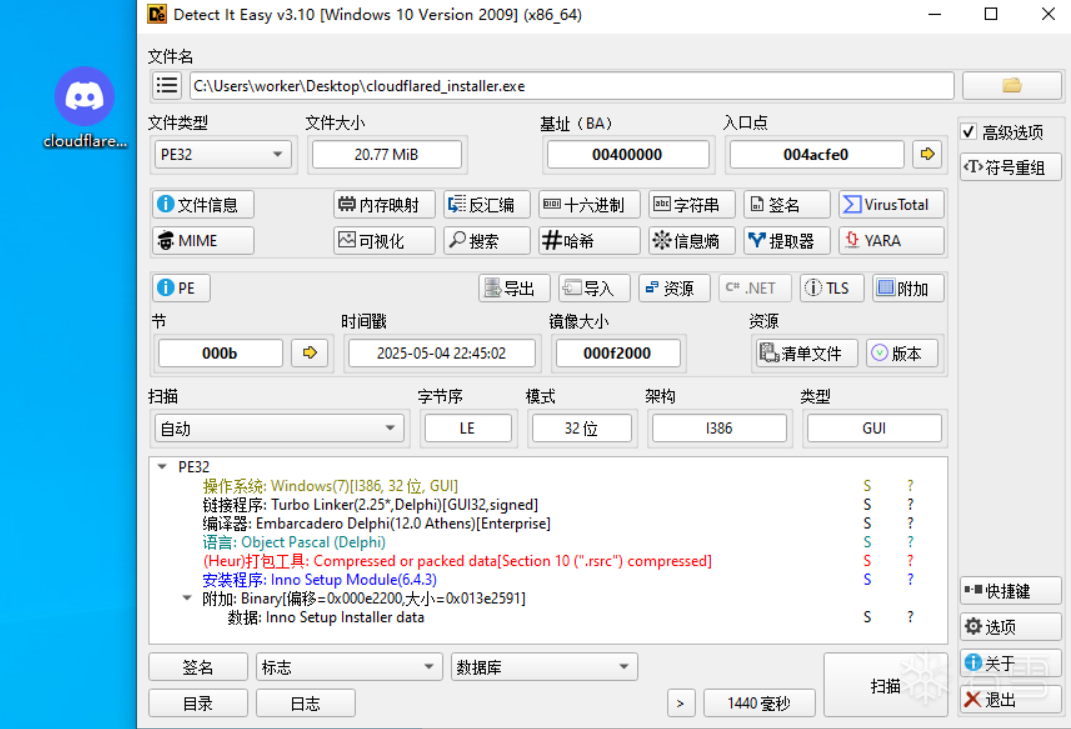This screenshot has height=729, width=1071.
Task: Open the 签名 signatures tool in toolbar
Action: click(x=786, y=204)
